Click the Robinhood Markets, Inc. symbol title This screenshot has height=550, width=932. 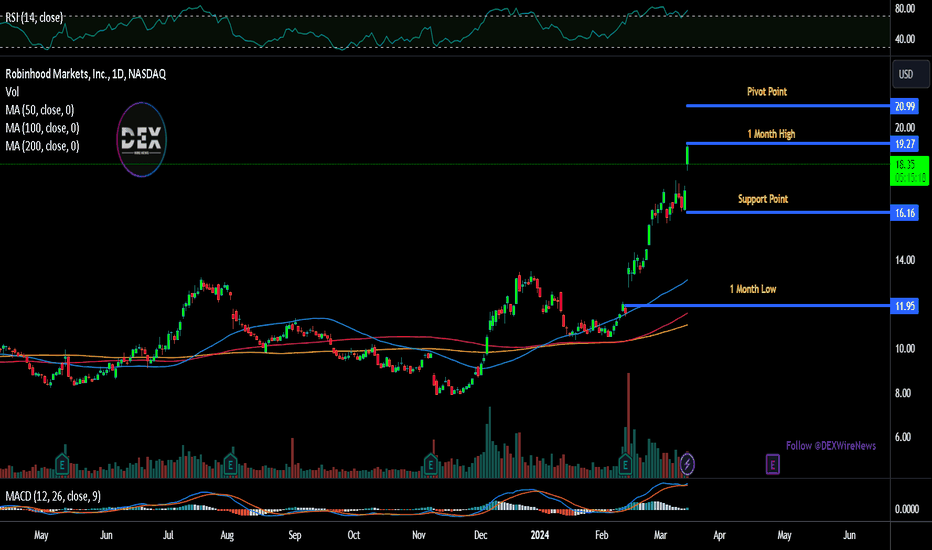86,74
